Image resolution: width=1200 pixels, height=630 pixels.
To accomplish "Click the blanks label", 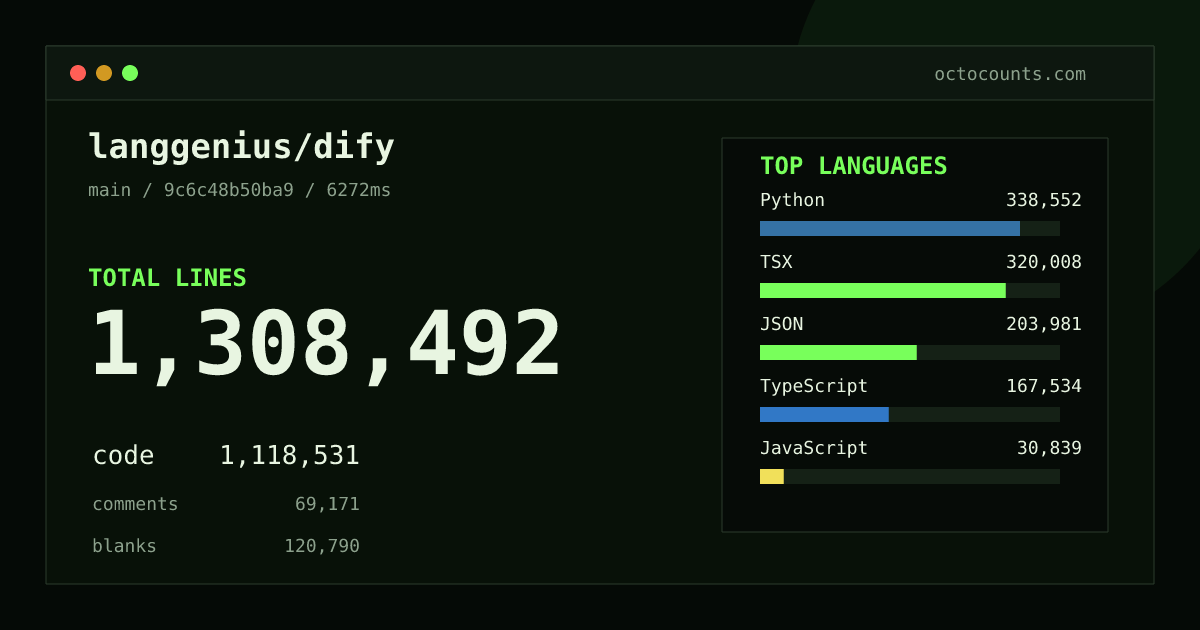I will (x=124, y=546).
